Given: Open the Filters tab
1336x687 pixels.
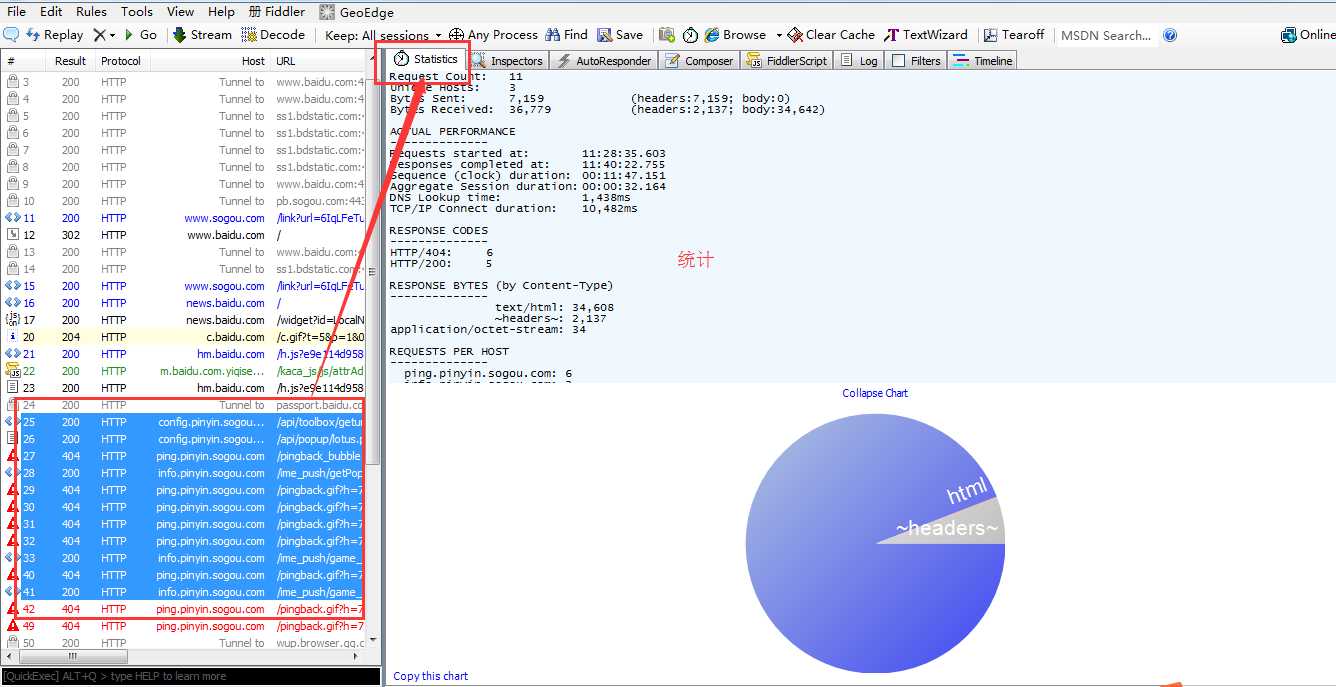Looking at the screenshot, I should (x=916, y=61).
